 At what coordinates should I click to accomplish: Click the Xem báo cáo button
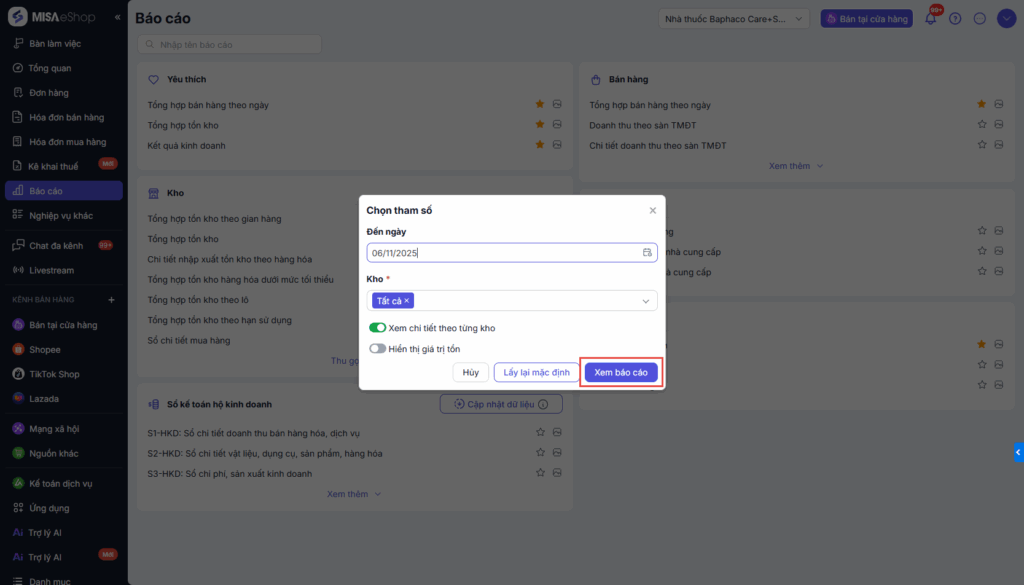pyautogui.click(x=621, y=372)
